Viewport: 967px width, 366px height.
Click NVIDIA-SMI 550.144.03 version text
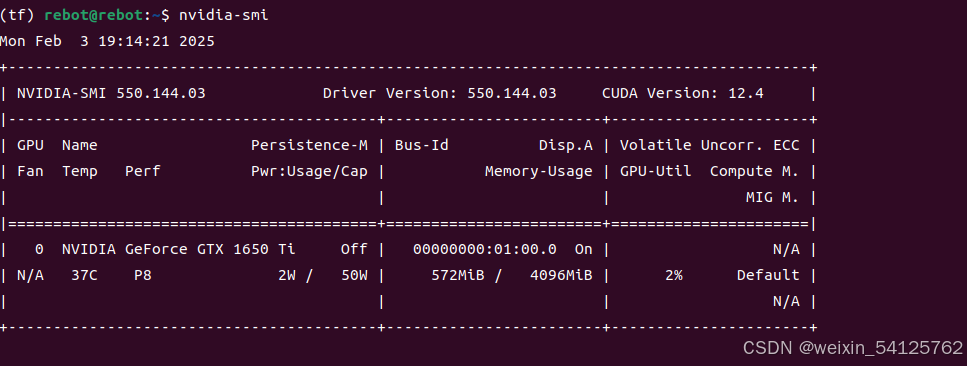111,94
